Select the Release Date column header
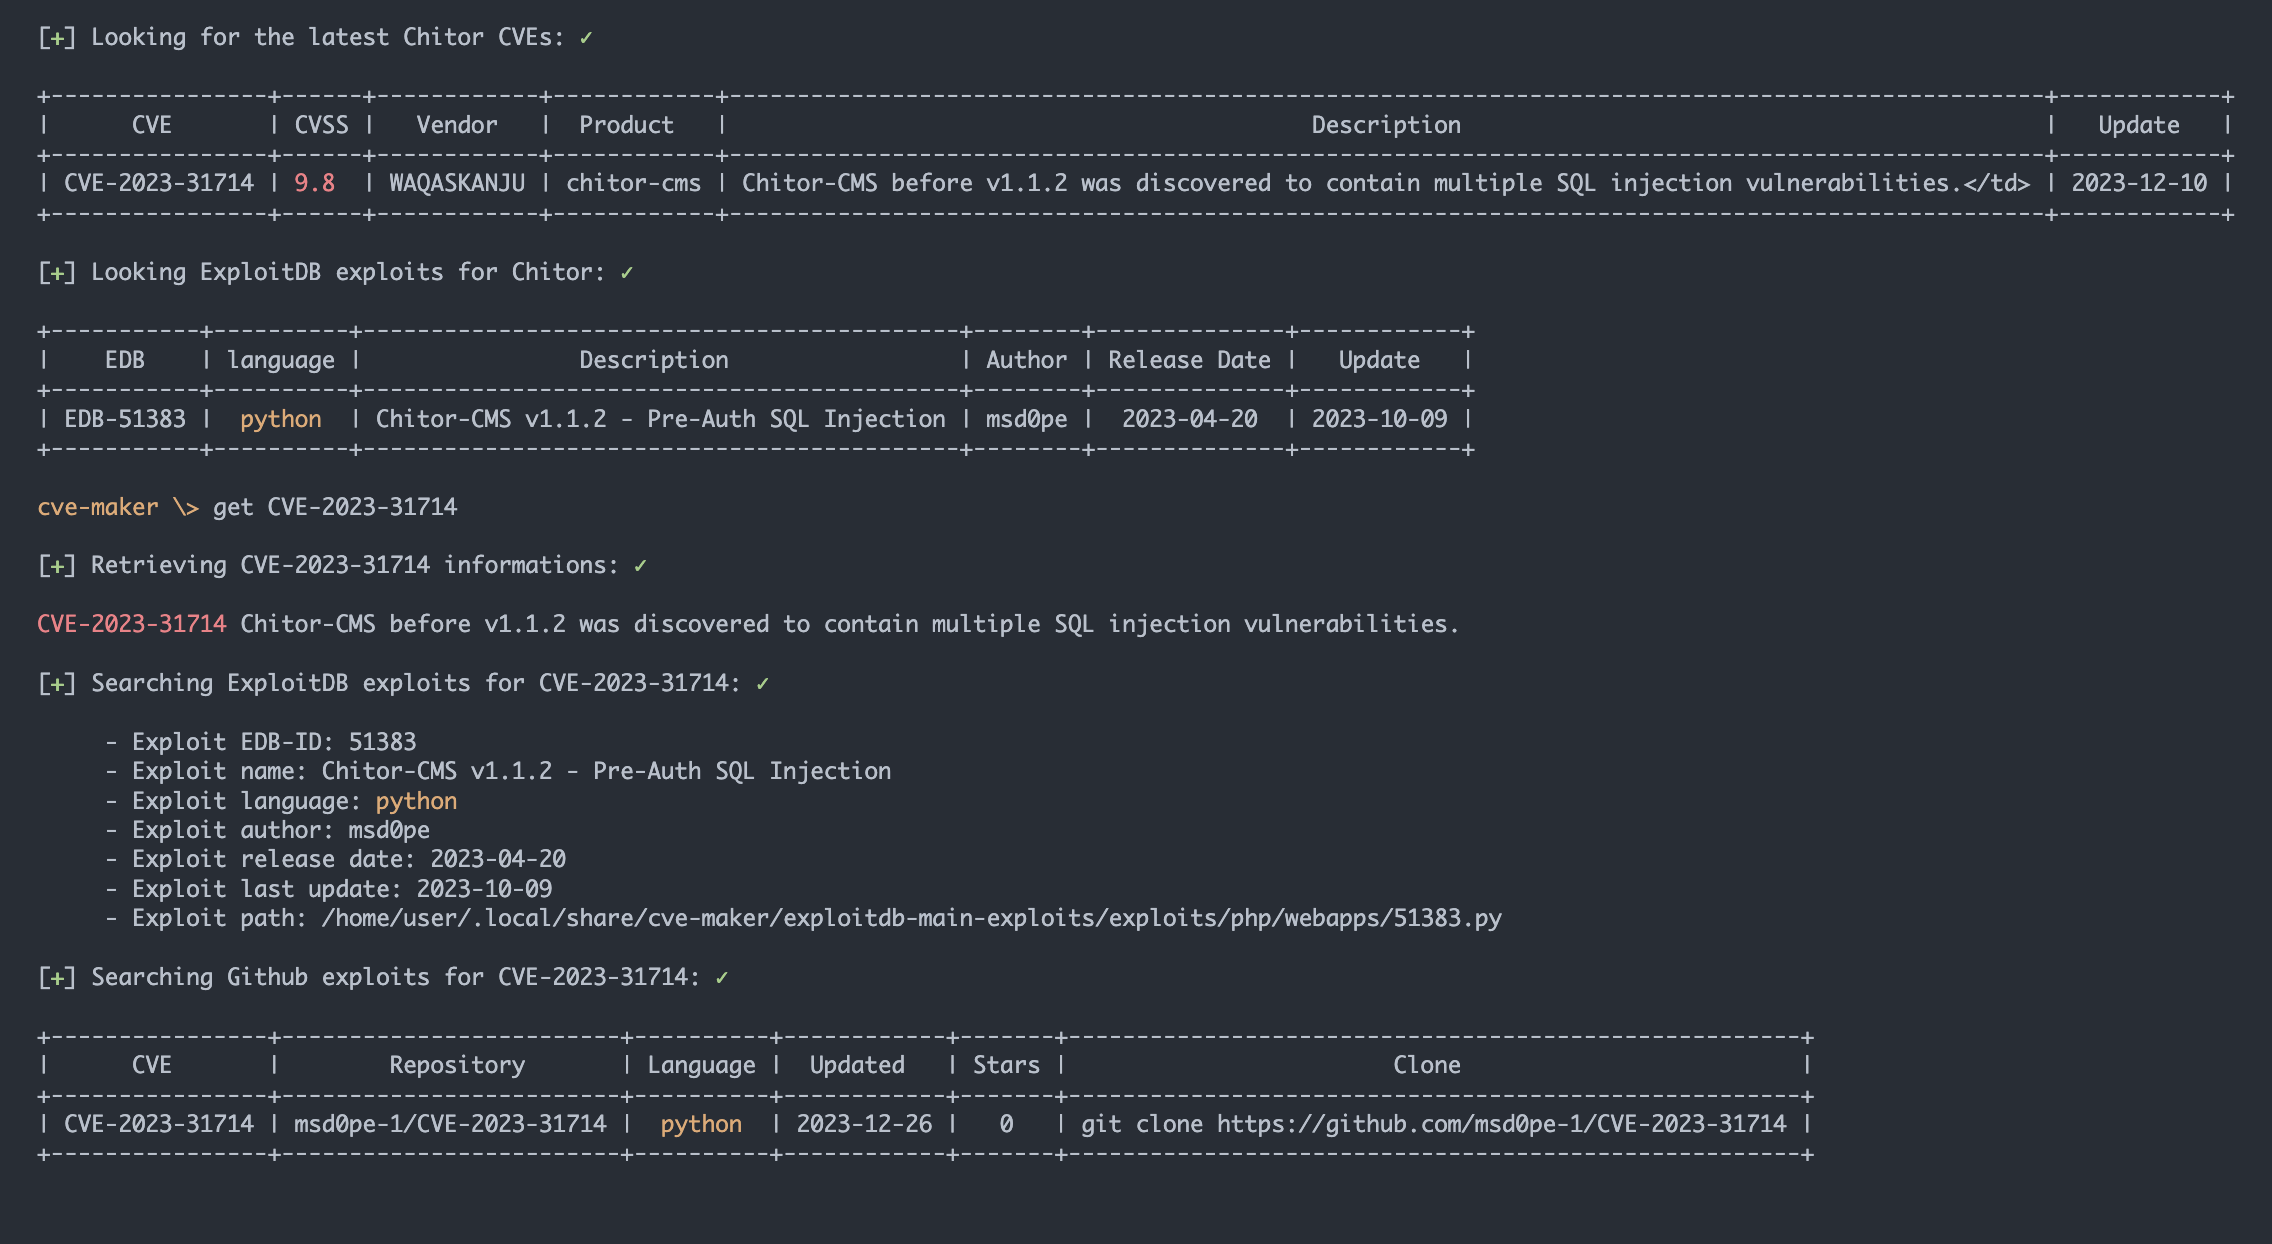The width and height of the screenshot is (2272, 1244). [1189, 360]
